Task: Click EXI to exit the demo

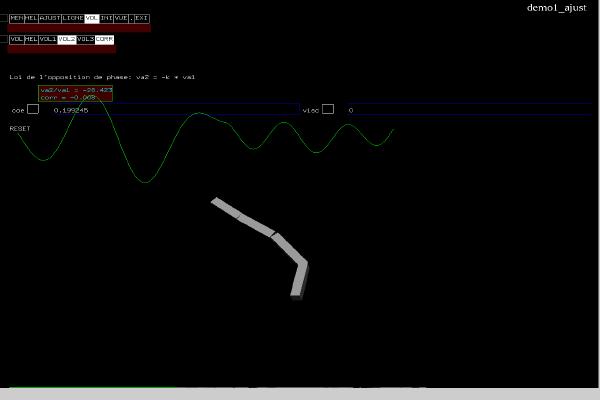Action: pos(142,18)
